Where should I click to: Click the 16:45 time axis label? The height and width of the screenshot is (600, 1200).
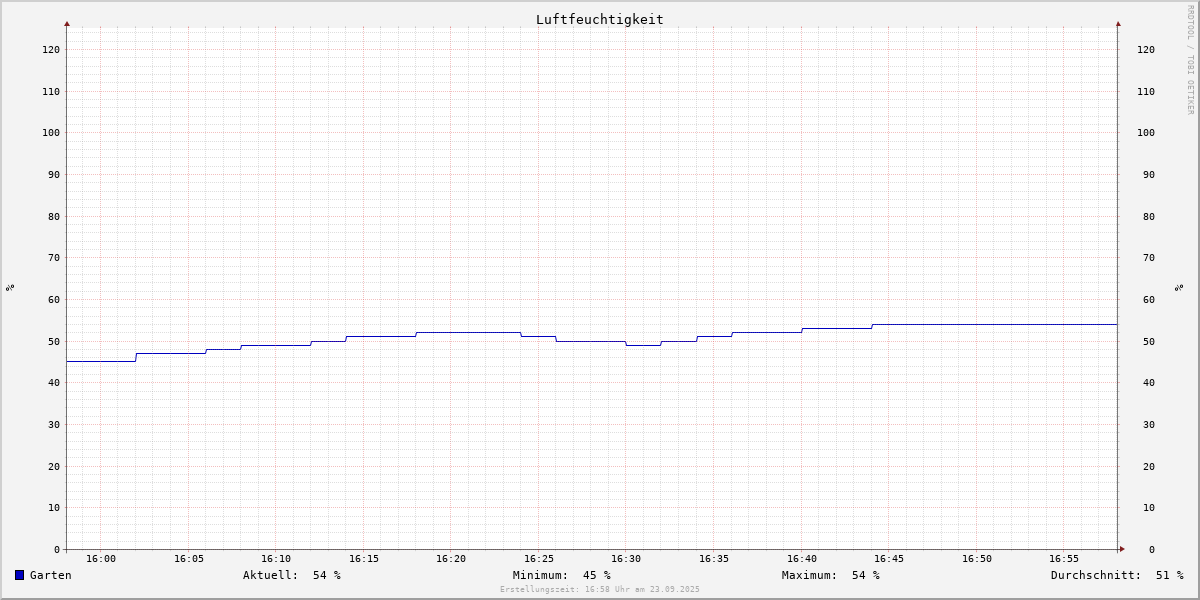point(889,559)
